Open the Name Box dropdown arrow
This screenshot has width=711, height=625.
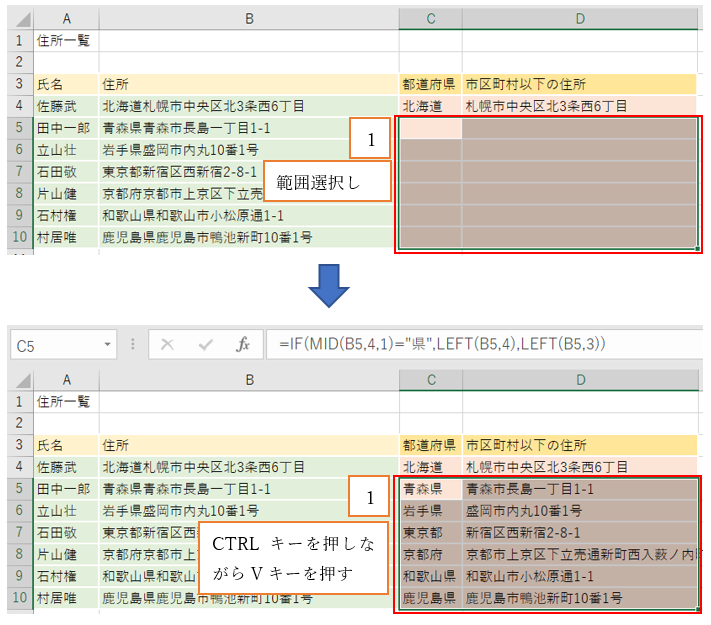click(x=107, y=345)
